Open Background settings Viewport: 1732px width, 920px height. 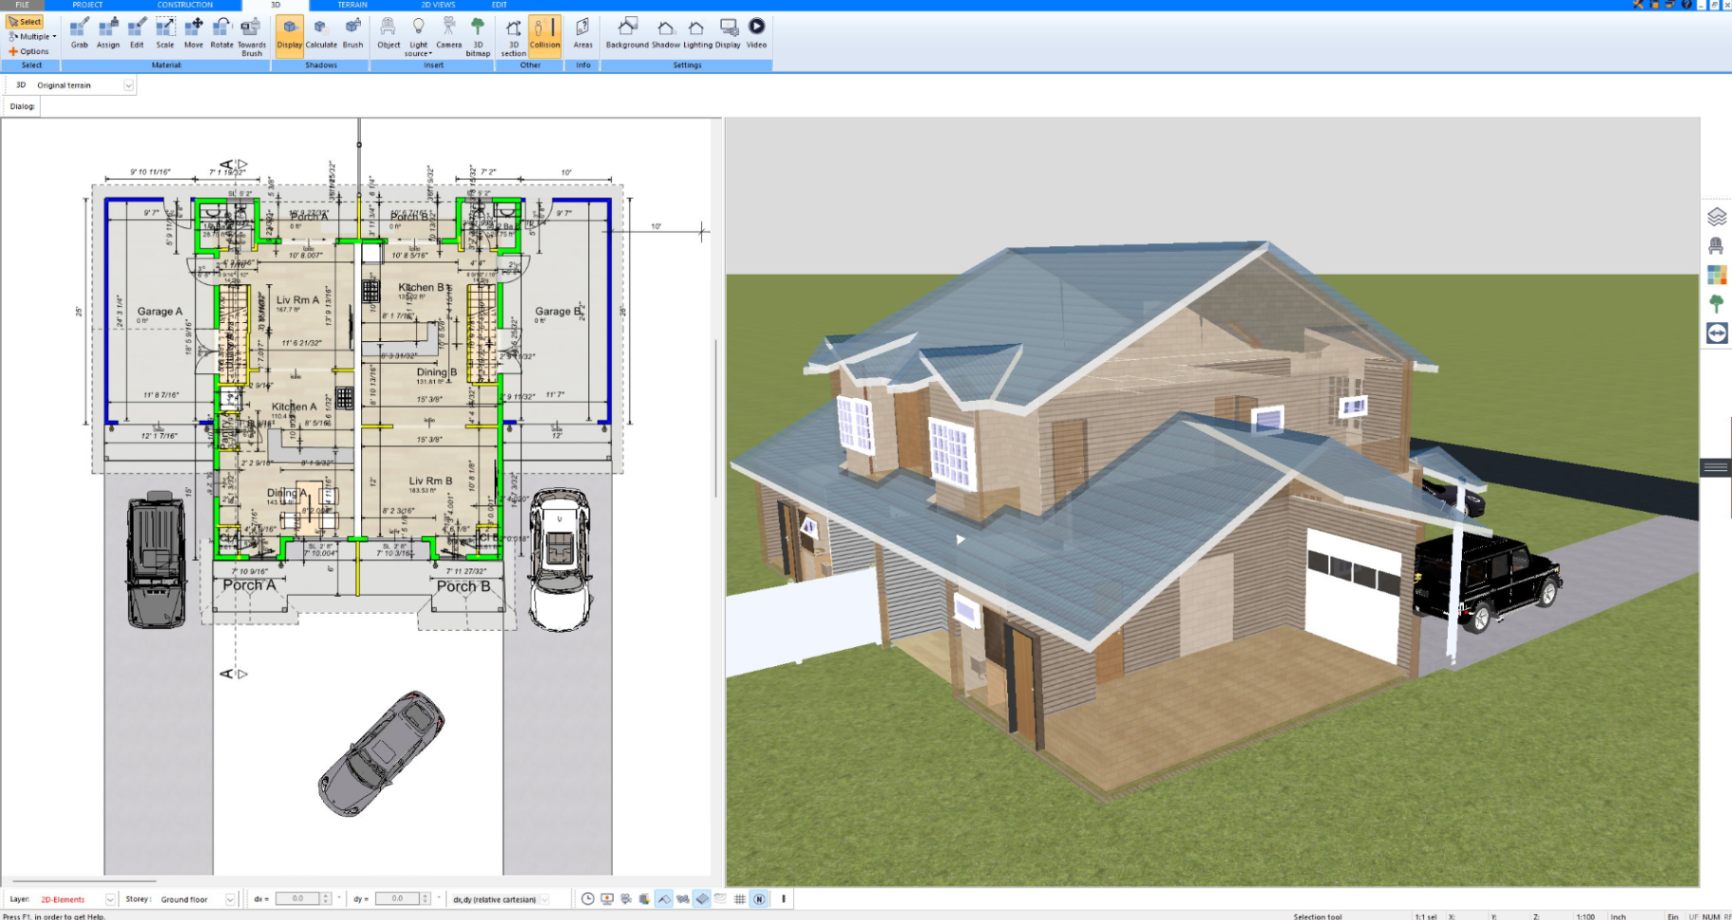[627, 32]
